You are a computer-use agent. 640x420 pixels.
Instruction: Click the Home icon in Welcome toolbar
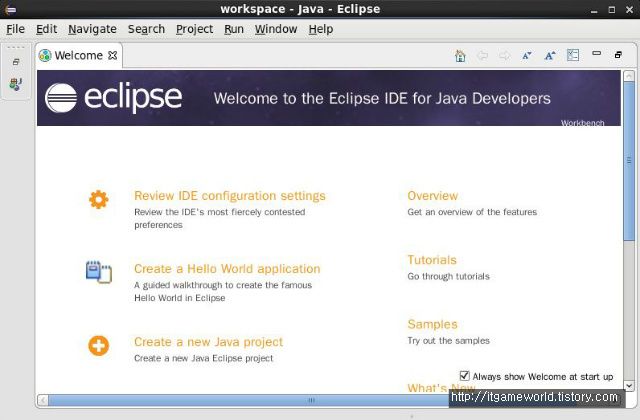pos(460,56)
